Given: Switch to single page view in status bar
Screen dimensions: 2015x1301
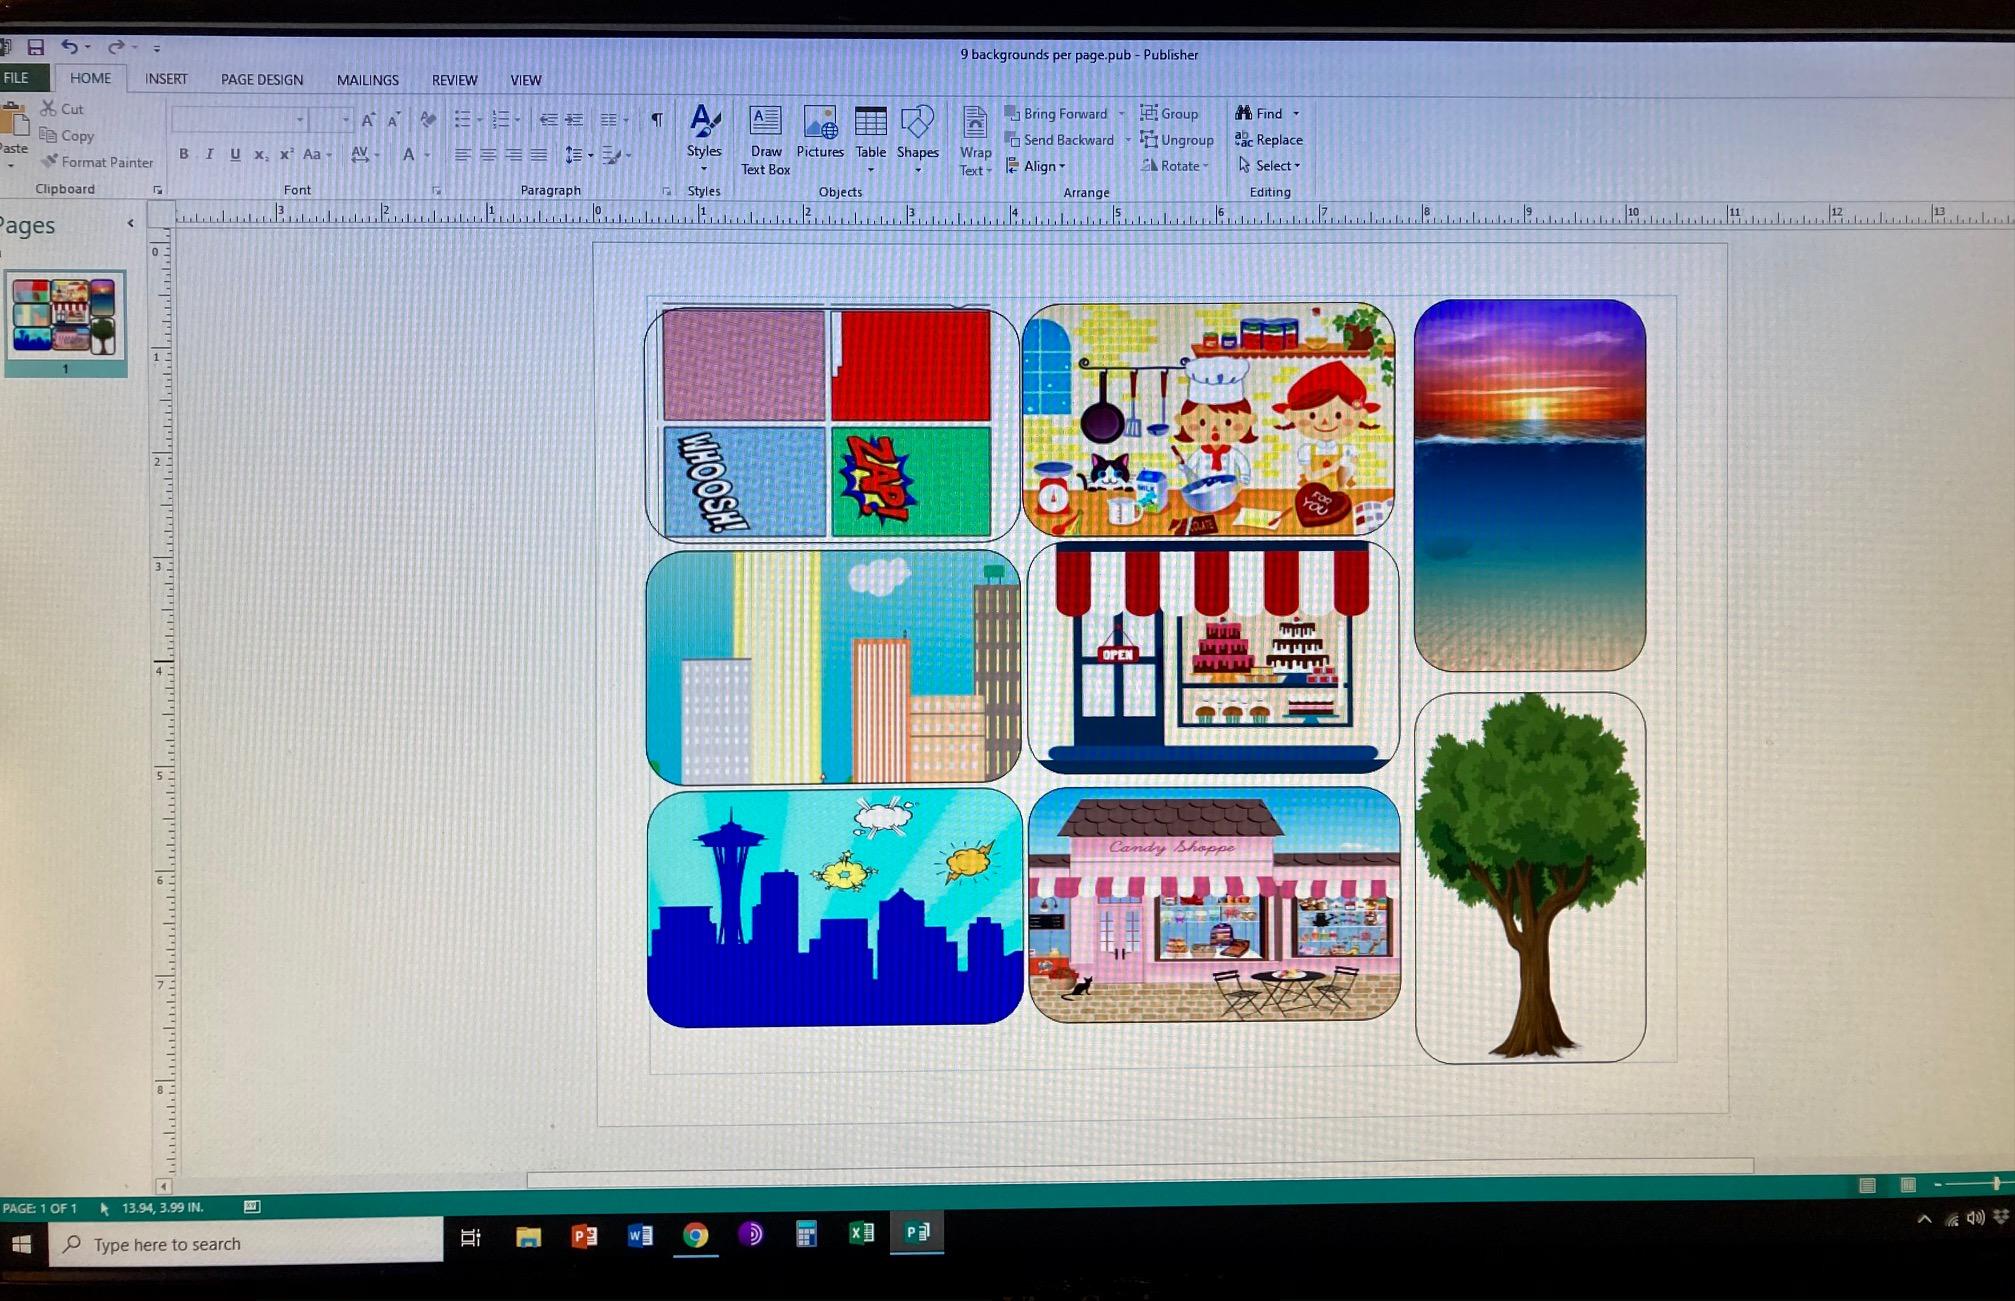Looking at the screenshot, I should pyautogui.click(x=1867, y=1185).
